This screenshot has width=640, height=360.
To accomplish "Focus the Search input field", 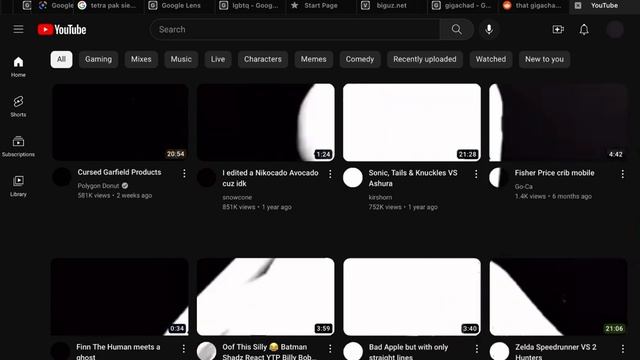I will [295, 29].
